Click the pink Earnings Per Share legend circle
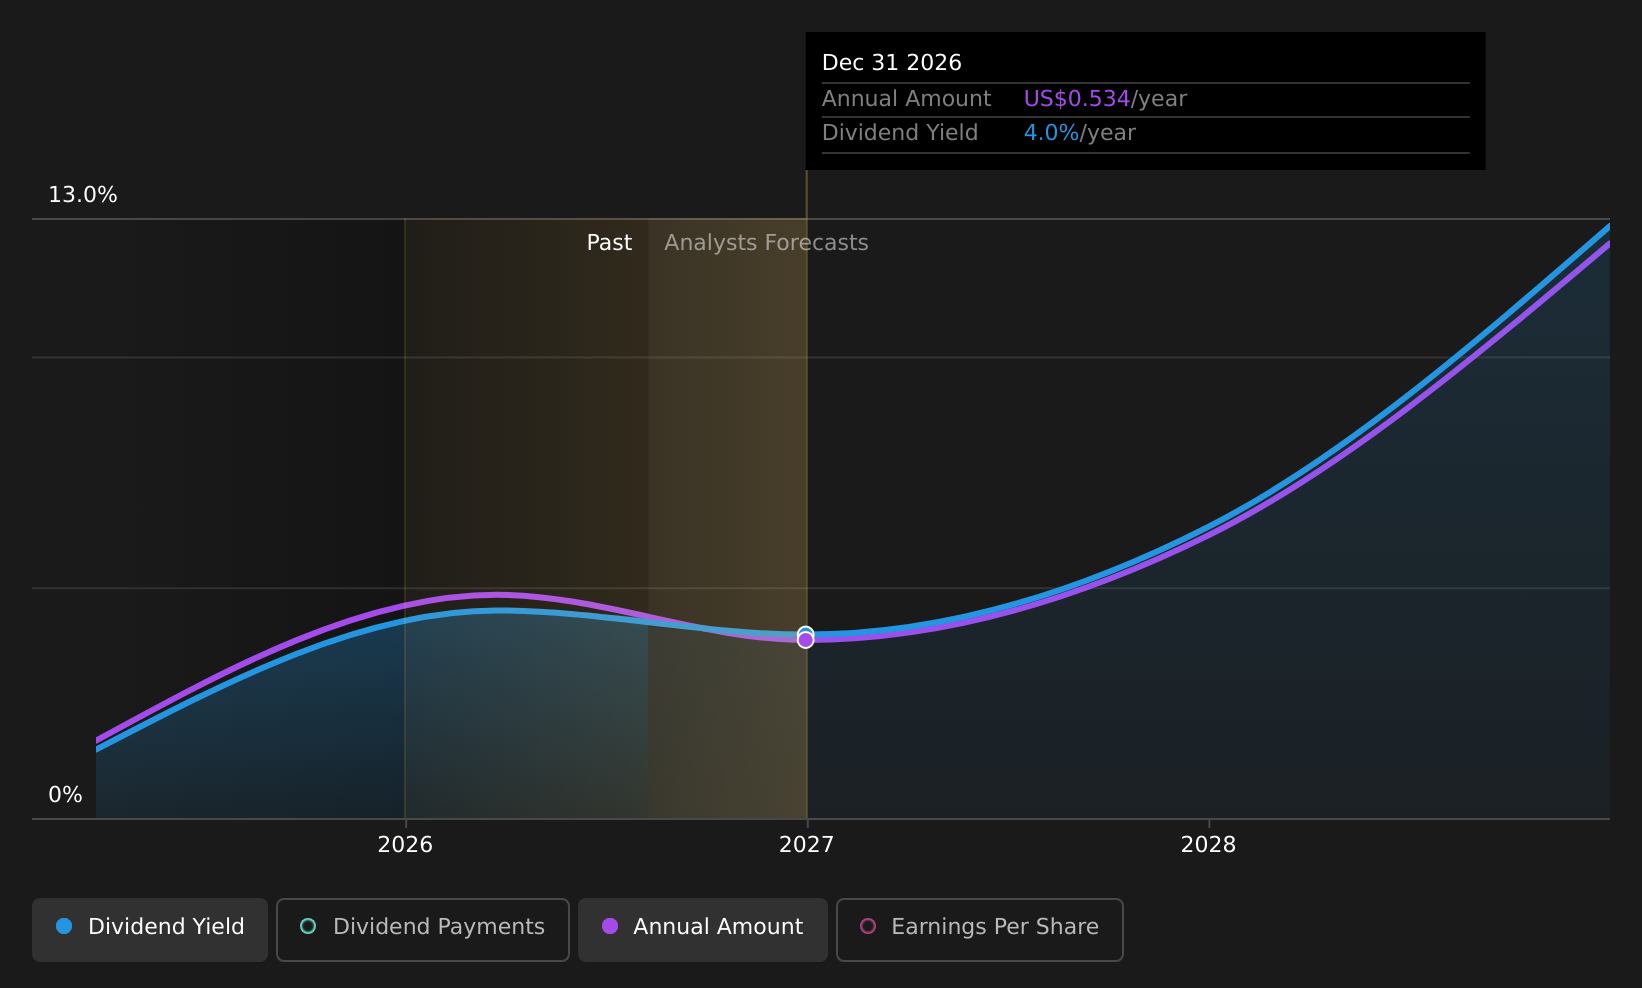Image resolution: width=1642 pixels, height=988 pixels. [868, 926]
